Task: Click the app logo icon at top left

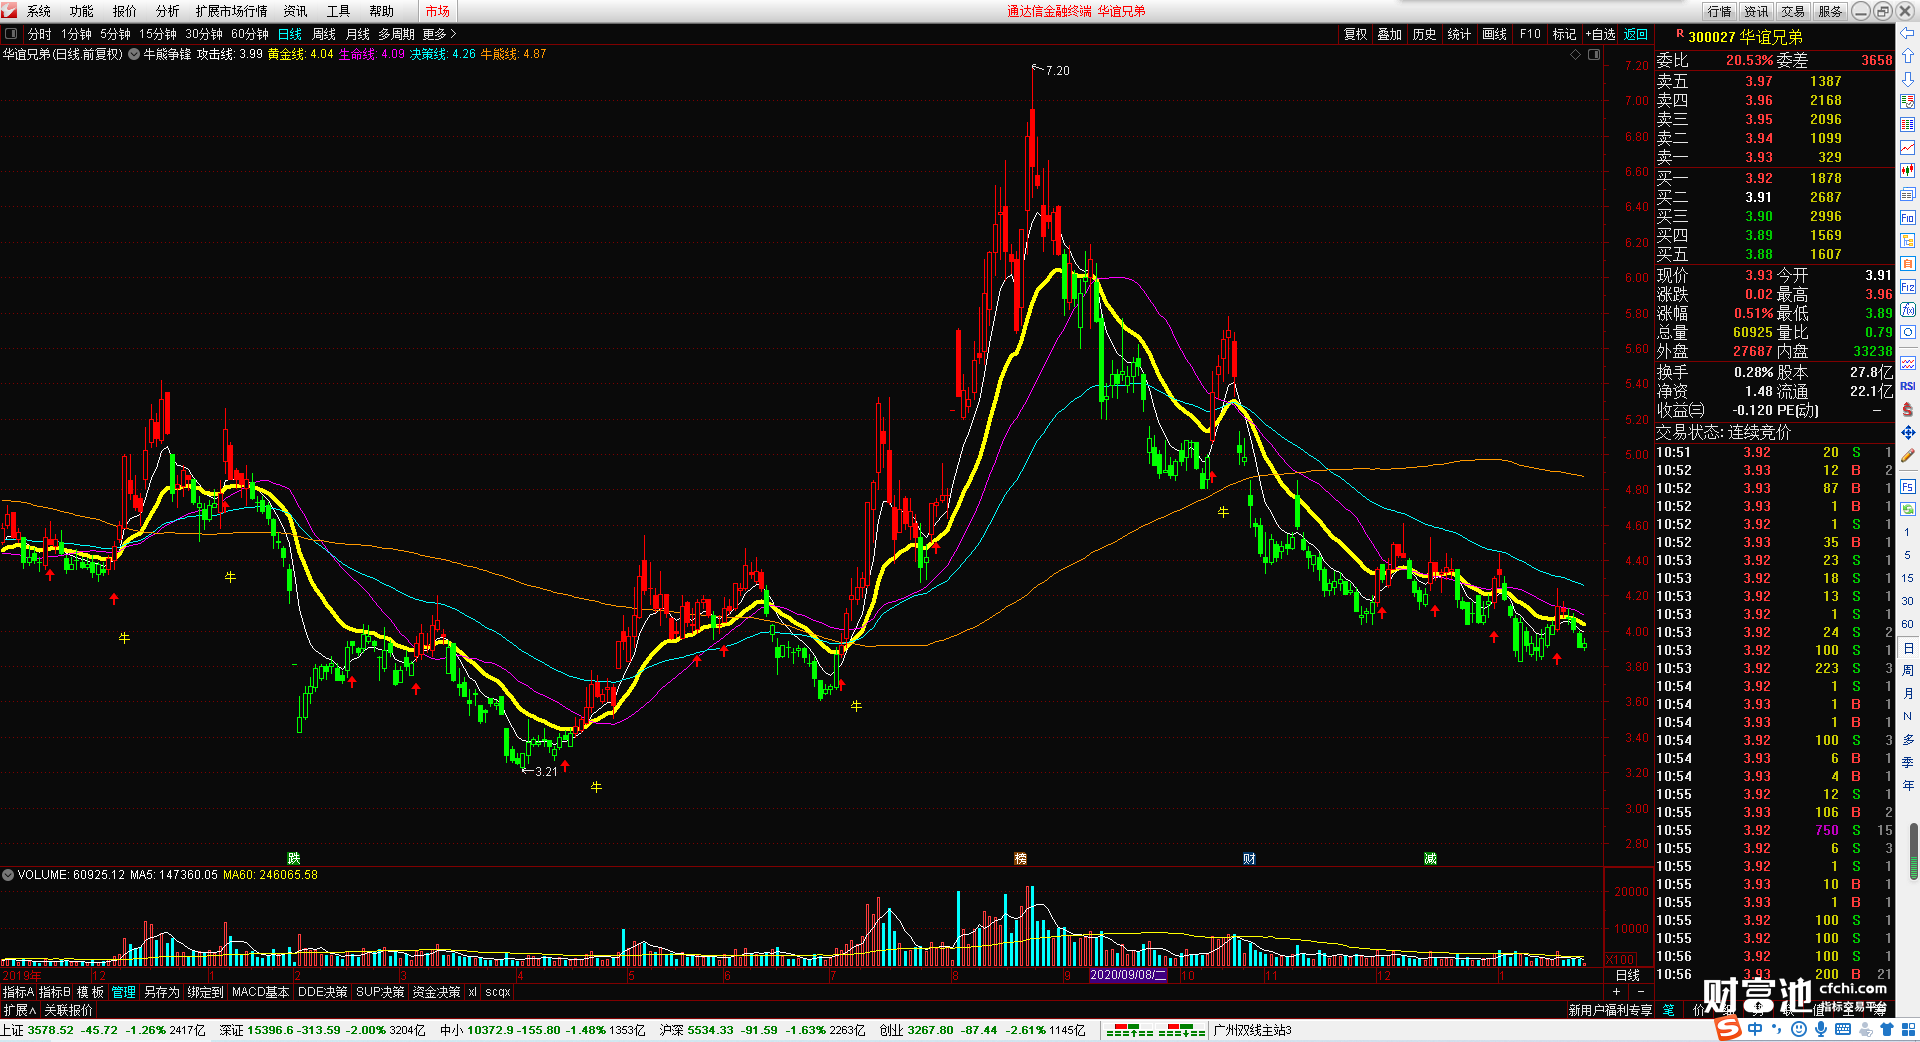Action: tap(10, 11)
